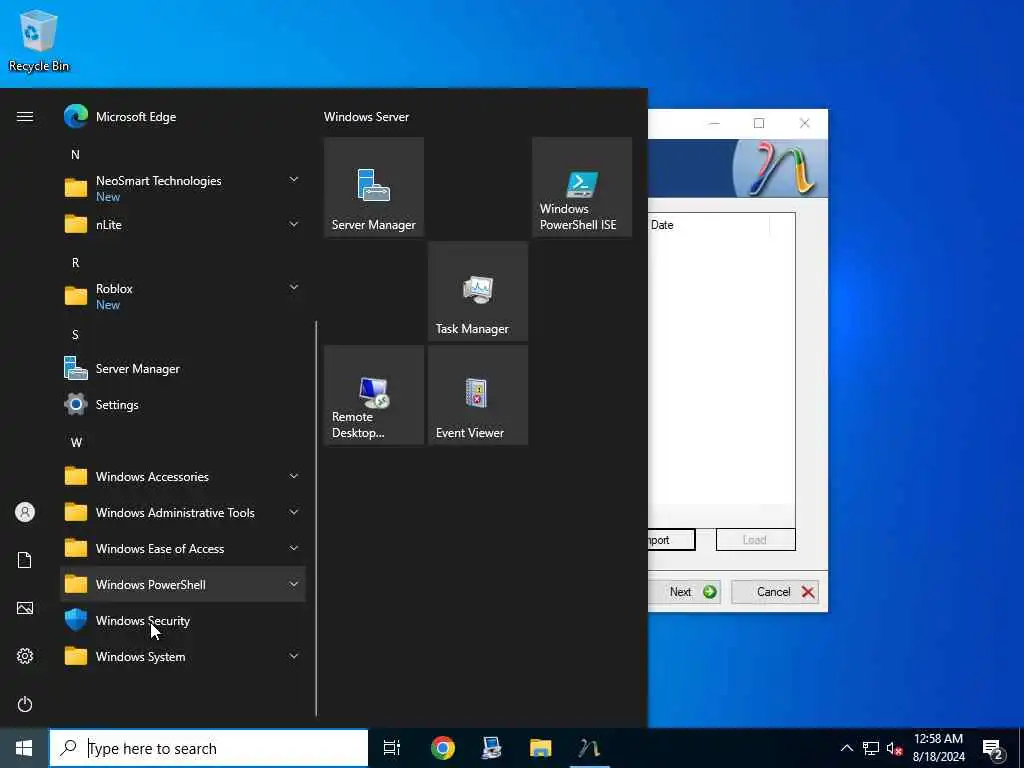Click the muted volume tray icon
The image size is (1024, 768).
click(x=894, y=748)
